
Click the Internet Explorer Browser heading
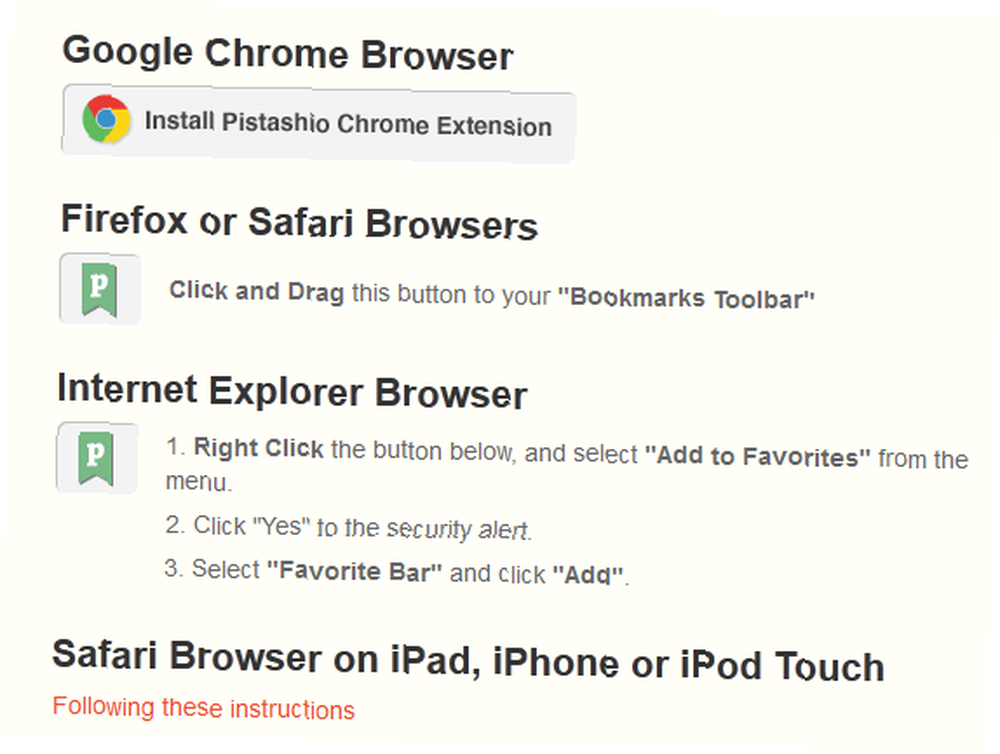292,390
